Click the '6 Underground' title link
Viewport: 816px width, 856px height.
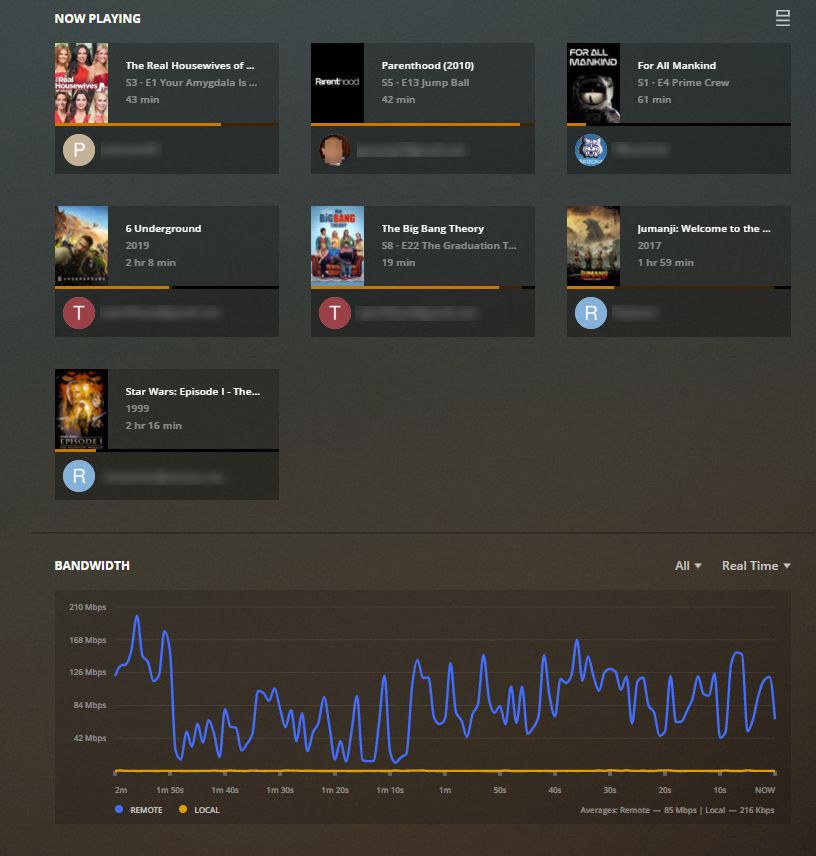(x=163, y=229)
